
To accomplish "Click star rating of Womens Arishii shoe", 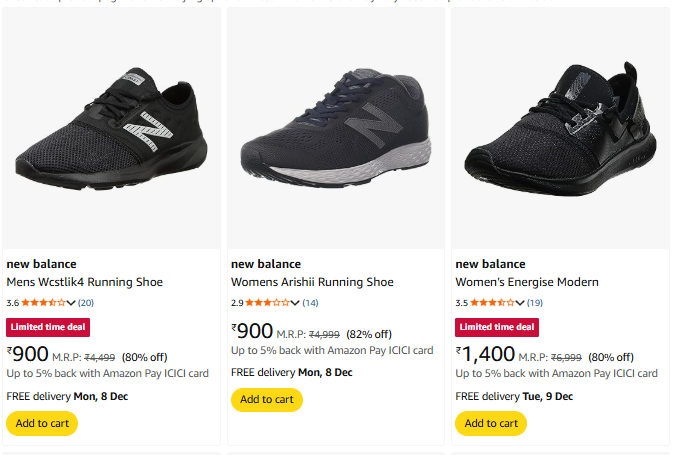I will click(267, 302).
